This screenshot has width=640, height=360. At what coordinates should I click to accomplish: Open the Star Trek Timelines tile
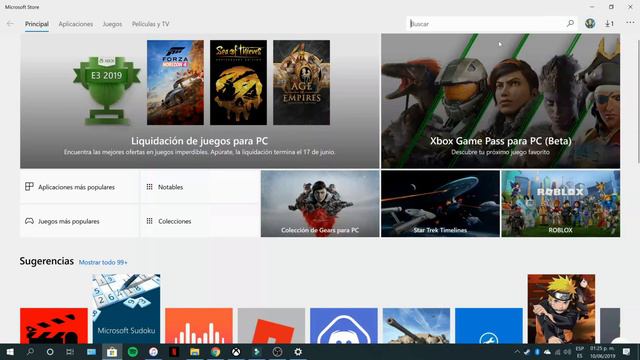point(440,204)
